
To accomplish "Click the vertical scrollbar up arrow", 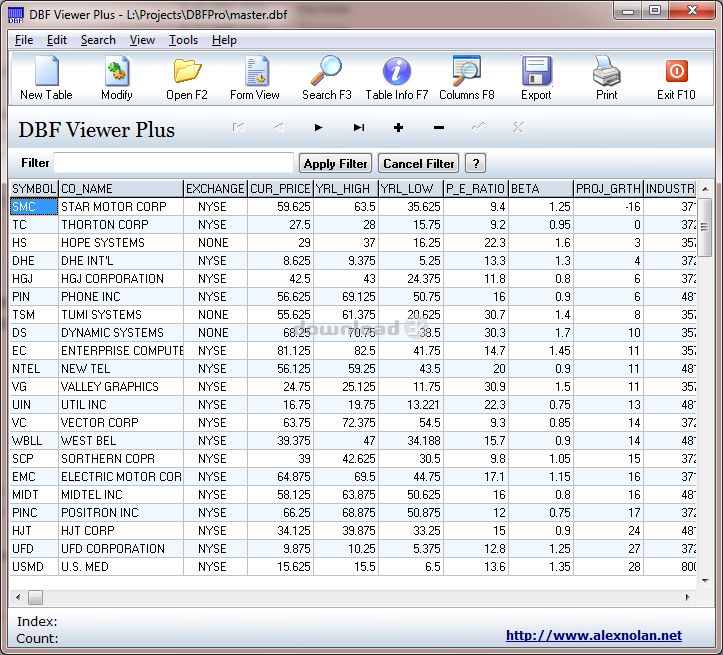I will coord(705,189).
